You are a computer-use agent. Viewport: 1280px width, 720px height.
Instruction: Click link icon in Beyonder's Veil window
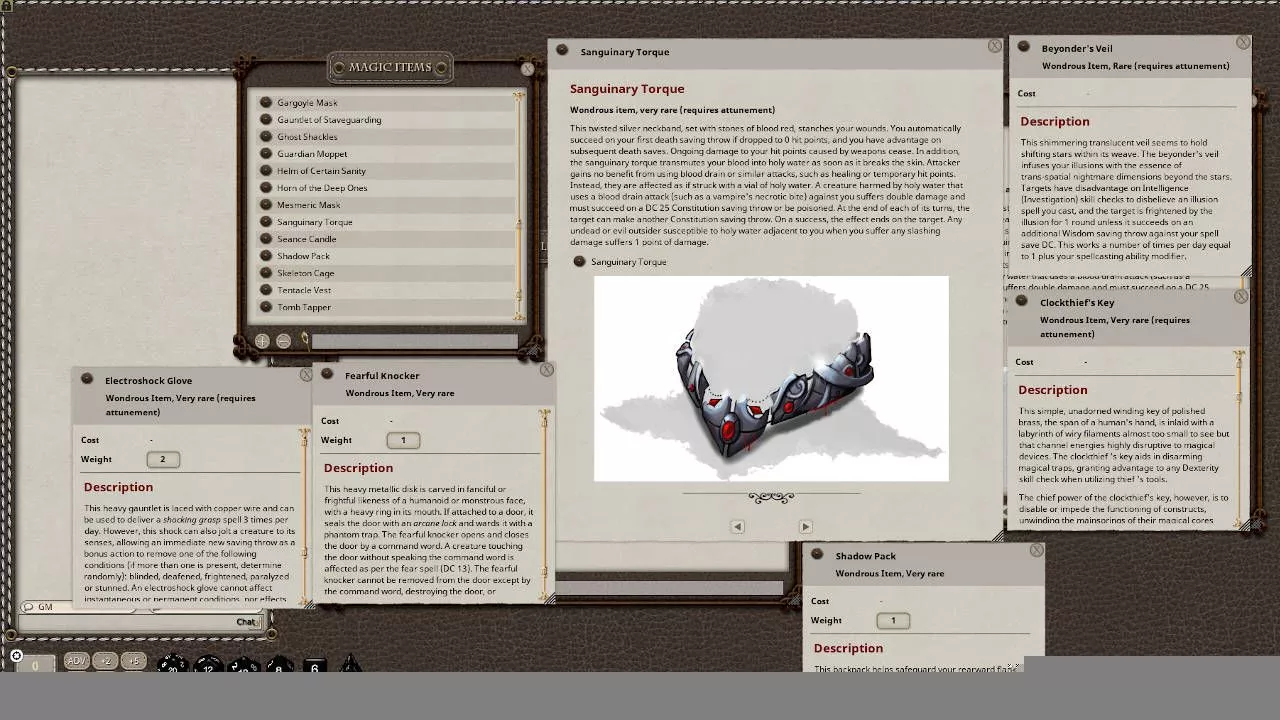tap(1023, 47)
